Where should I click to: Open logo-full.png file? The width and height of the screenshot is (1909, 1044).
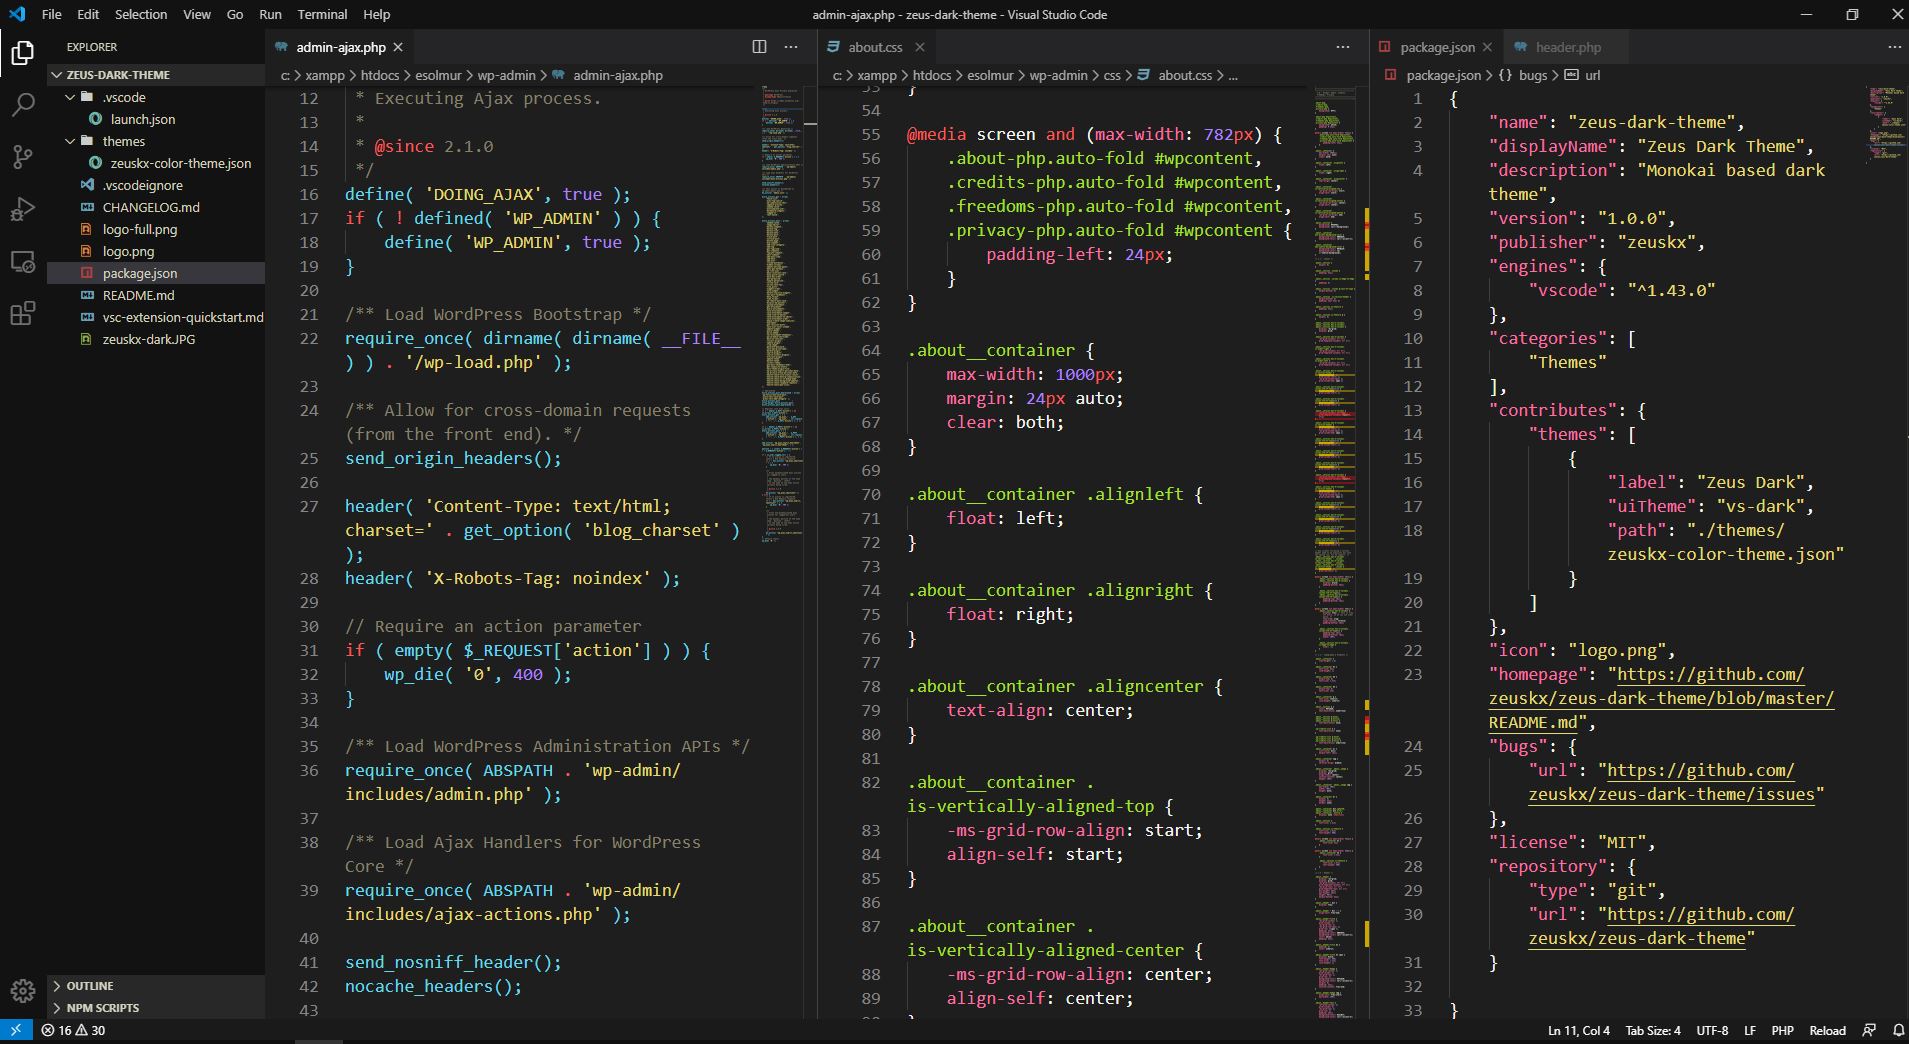point(155,229)
